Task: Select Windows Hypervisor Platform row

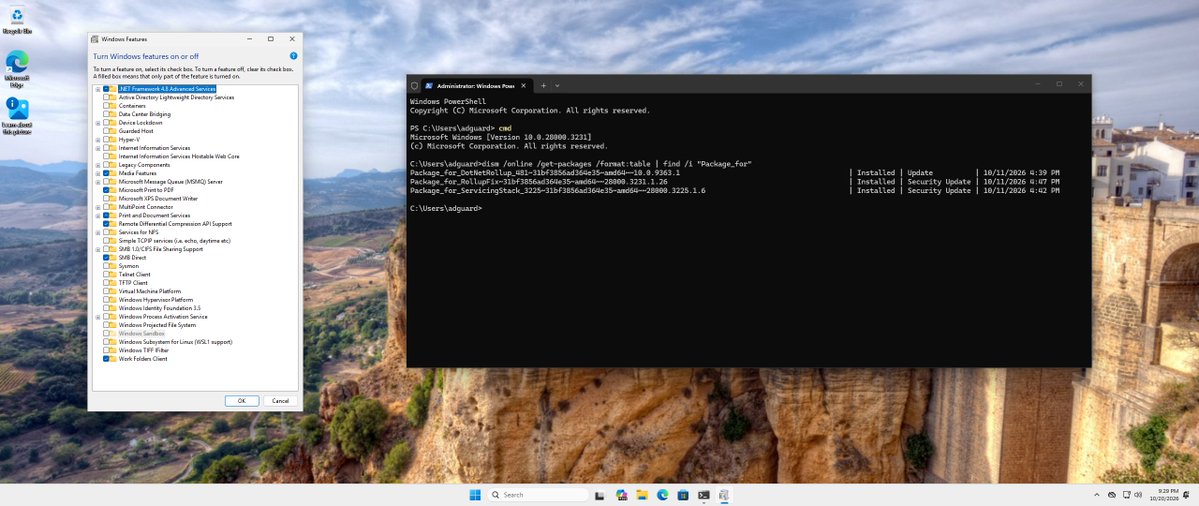Action: pos(156,300)
